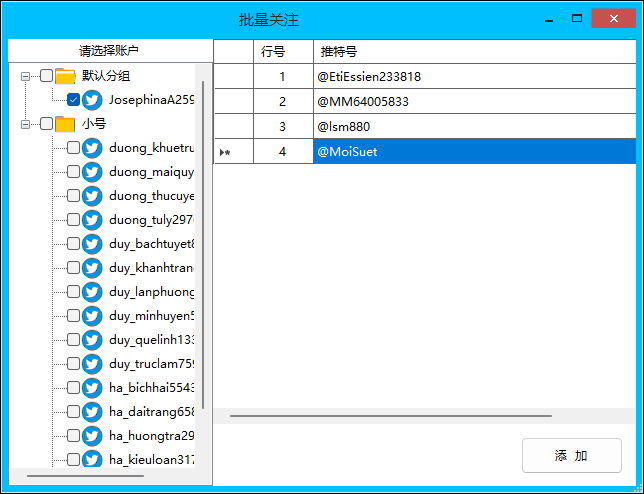Click the Twitter icon for duy_bachtuyet
The image size is (644, 494).
point(92,244)
